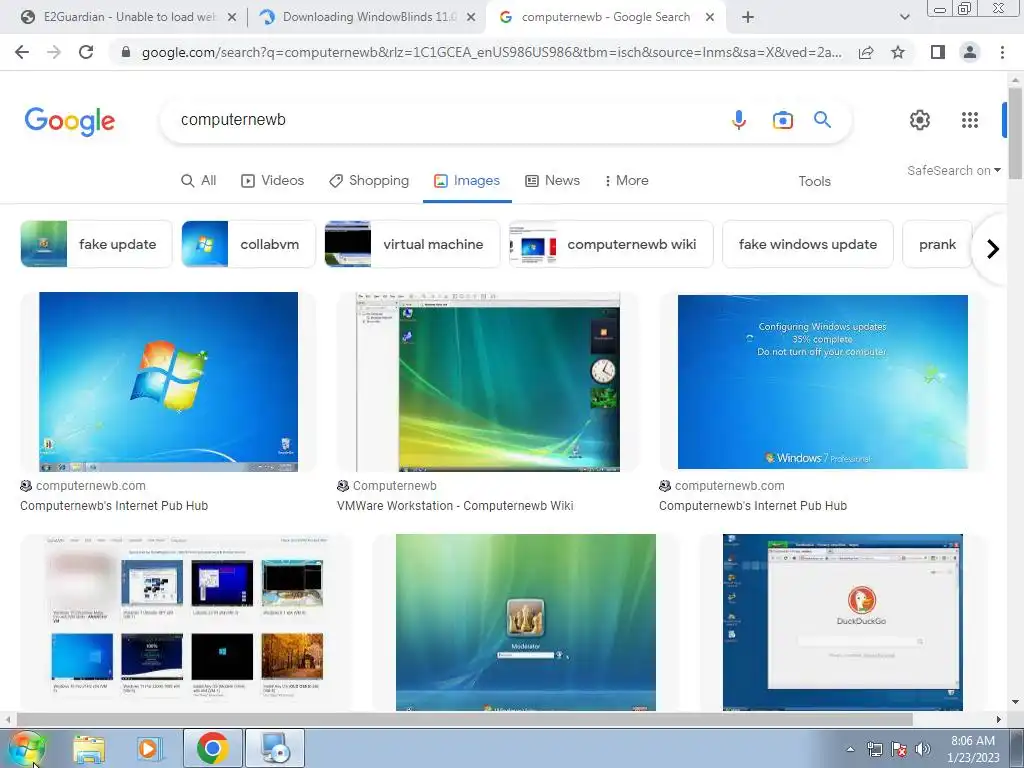Click the network tray icon
Screen dimensions: 1024x768
click(x=874, y=749)
